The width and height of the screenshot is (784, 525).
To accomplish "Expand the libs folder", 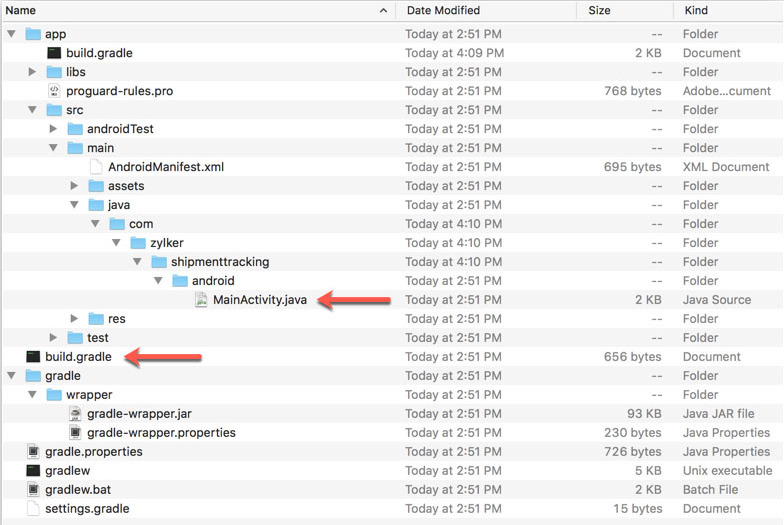I will pos(32,72).
